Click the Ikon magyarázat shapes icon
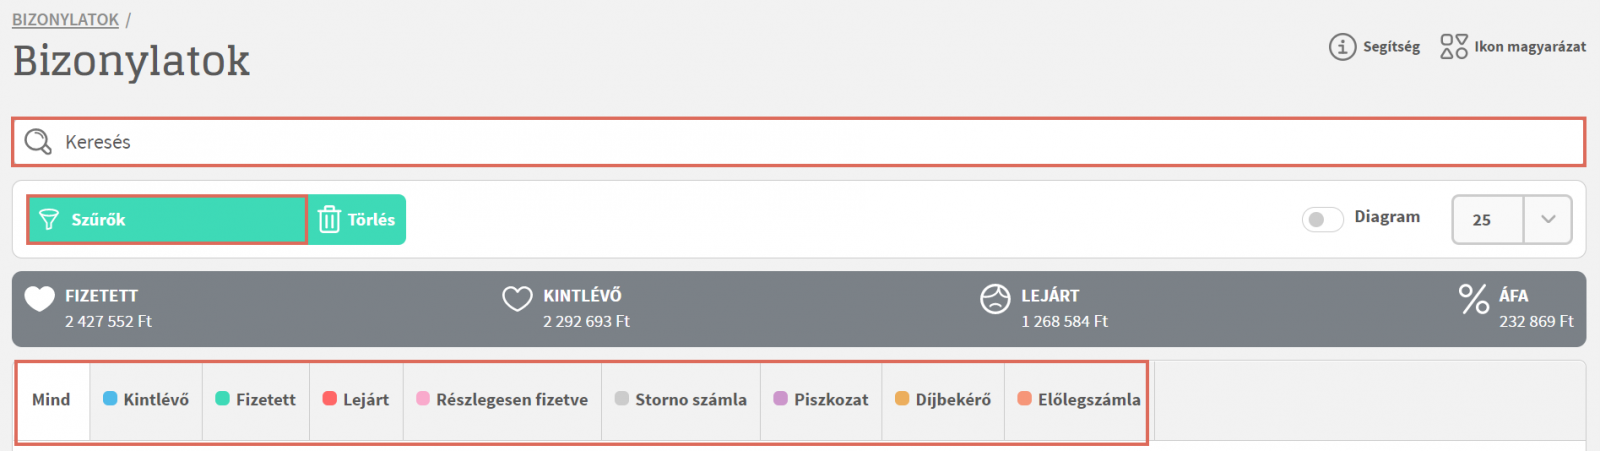Viewport: 1600px width, 451px height. coord(1454,47)
